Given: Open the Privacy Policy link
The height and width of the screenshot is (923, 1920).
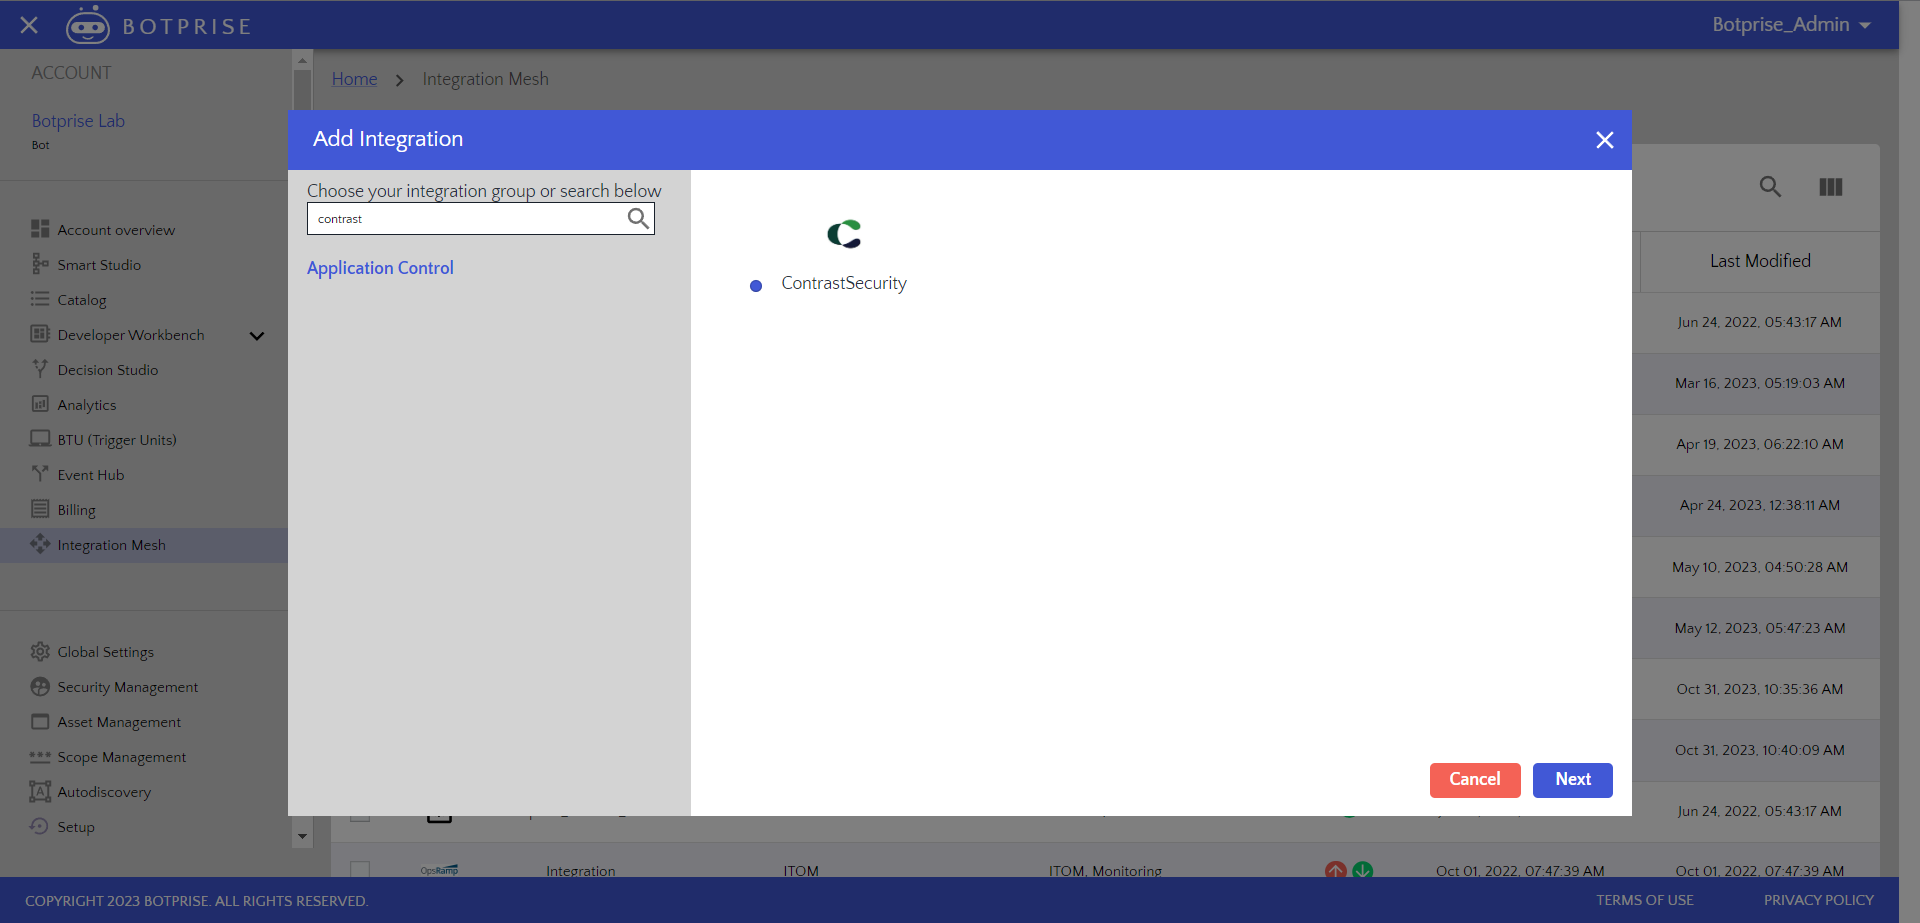Looking at the screenshot, I should 1819,900.
